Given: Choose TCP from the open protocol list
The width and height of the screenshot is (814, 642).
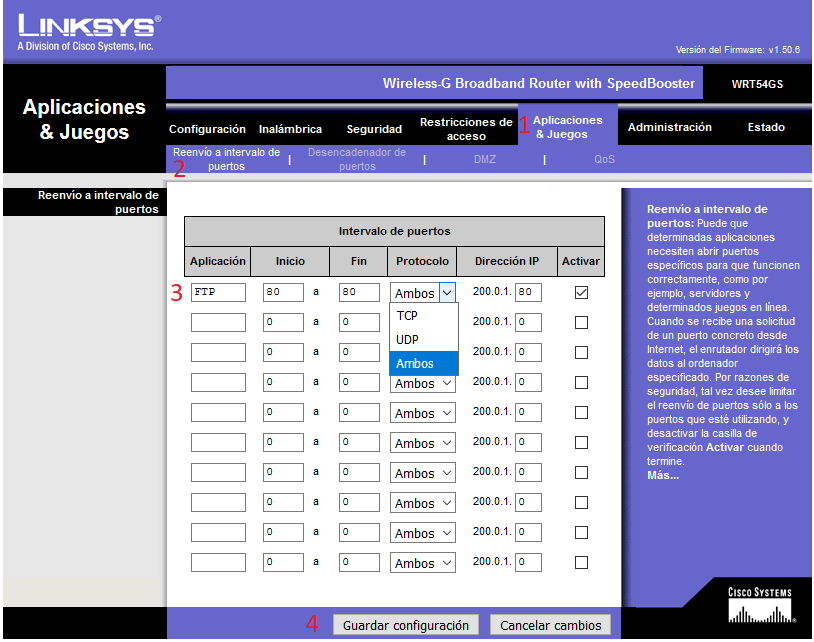Looking at the screenshot, I should point(424,316).
